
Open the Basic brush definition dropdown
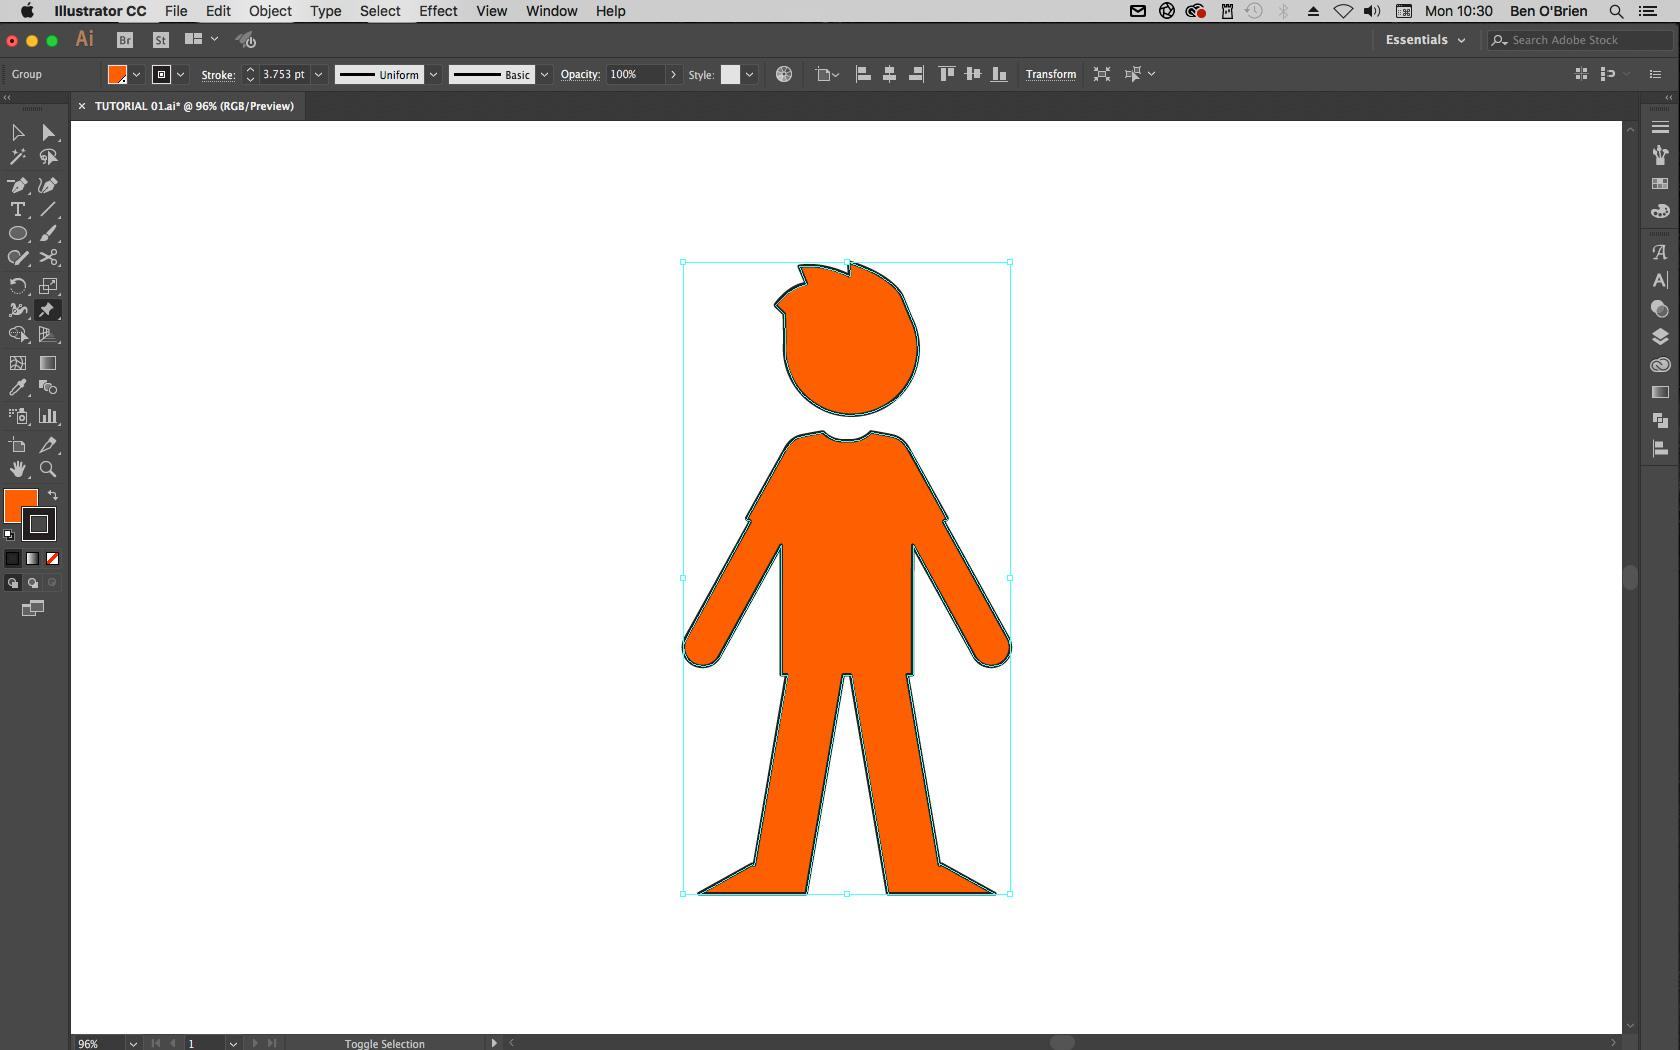click(544, 75)
